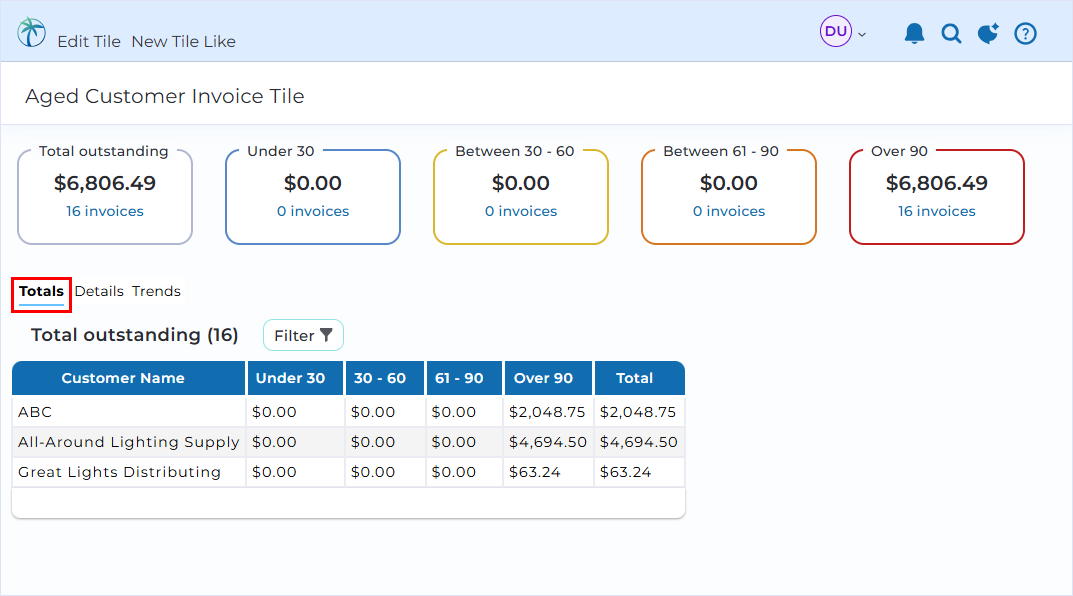
Task: Open 0 invoices link under Between 61 - 90
Action: 729,211
